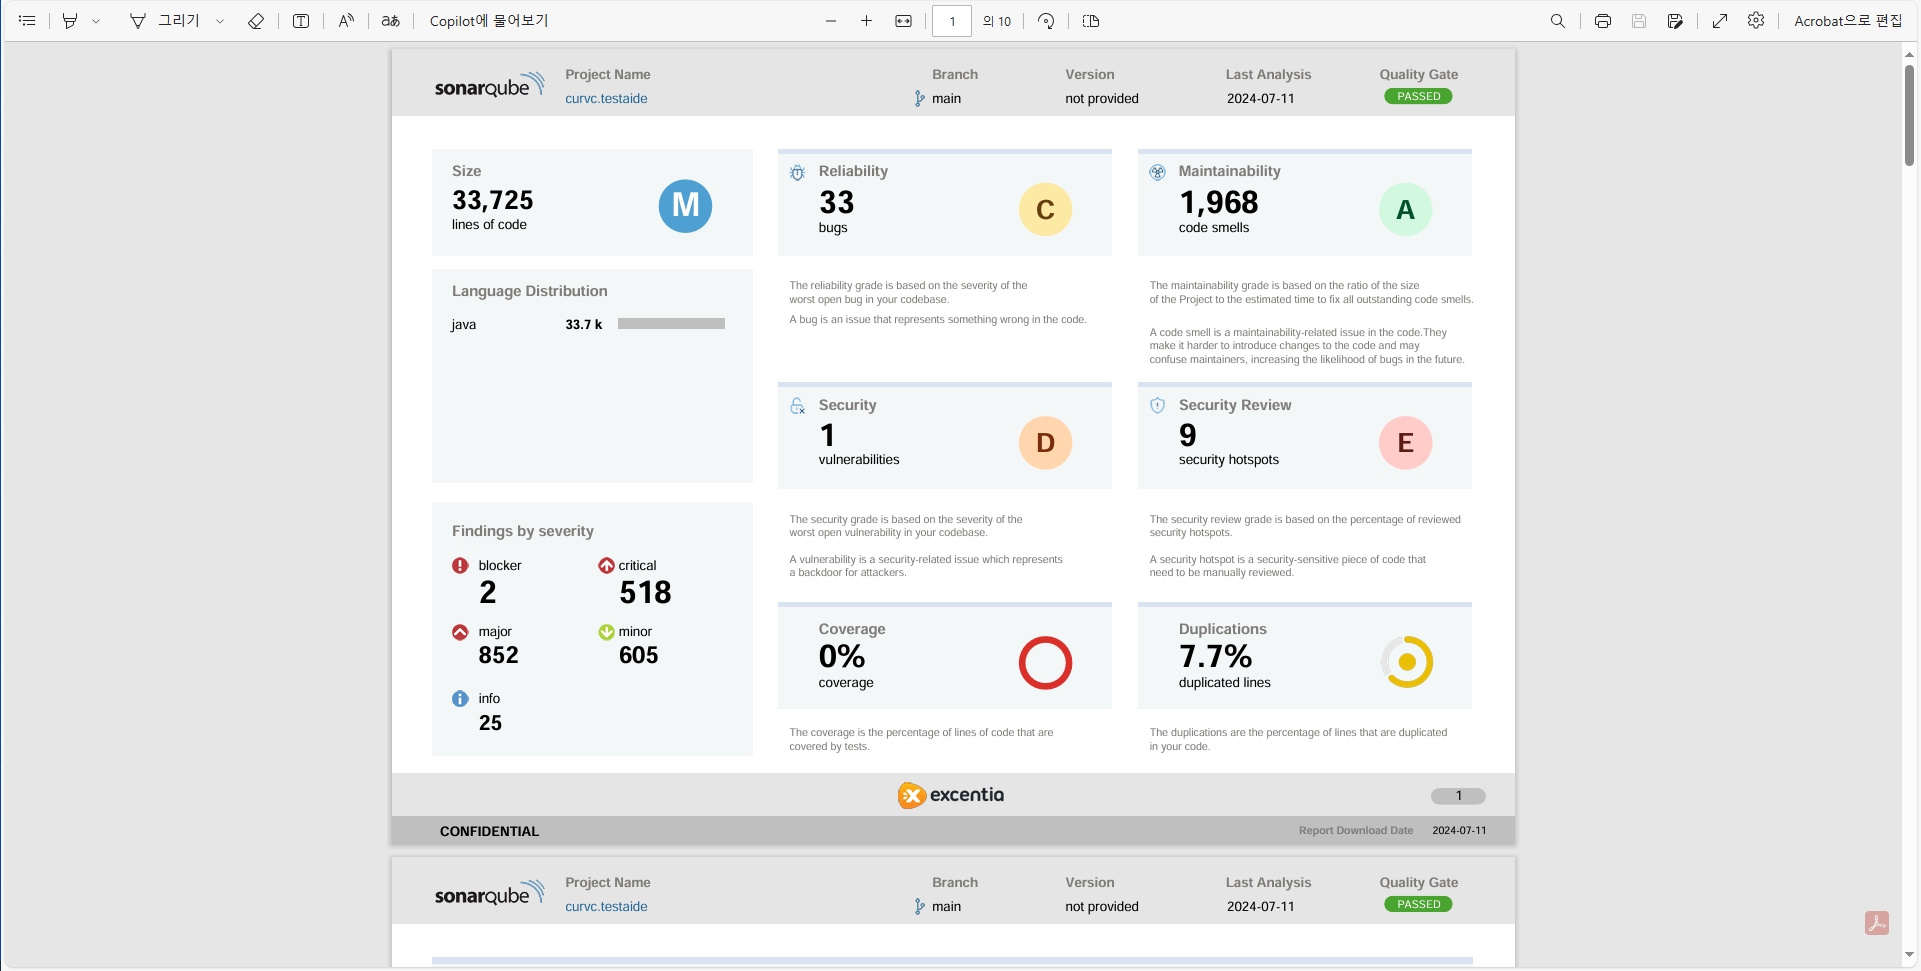Viewport: 1921px width, 971px height.
Task: Click the Security unlock icon
Action: (797, 406)
